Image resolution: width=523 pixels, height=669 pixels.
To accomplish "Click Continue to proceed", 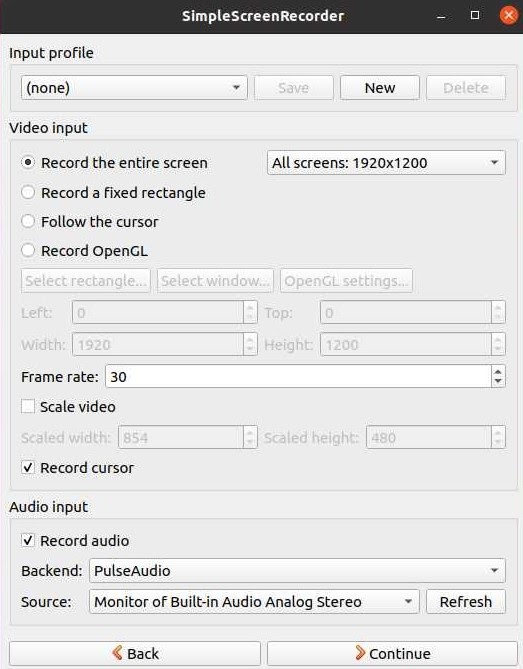I will tap(392, 653).
